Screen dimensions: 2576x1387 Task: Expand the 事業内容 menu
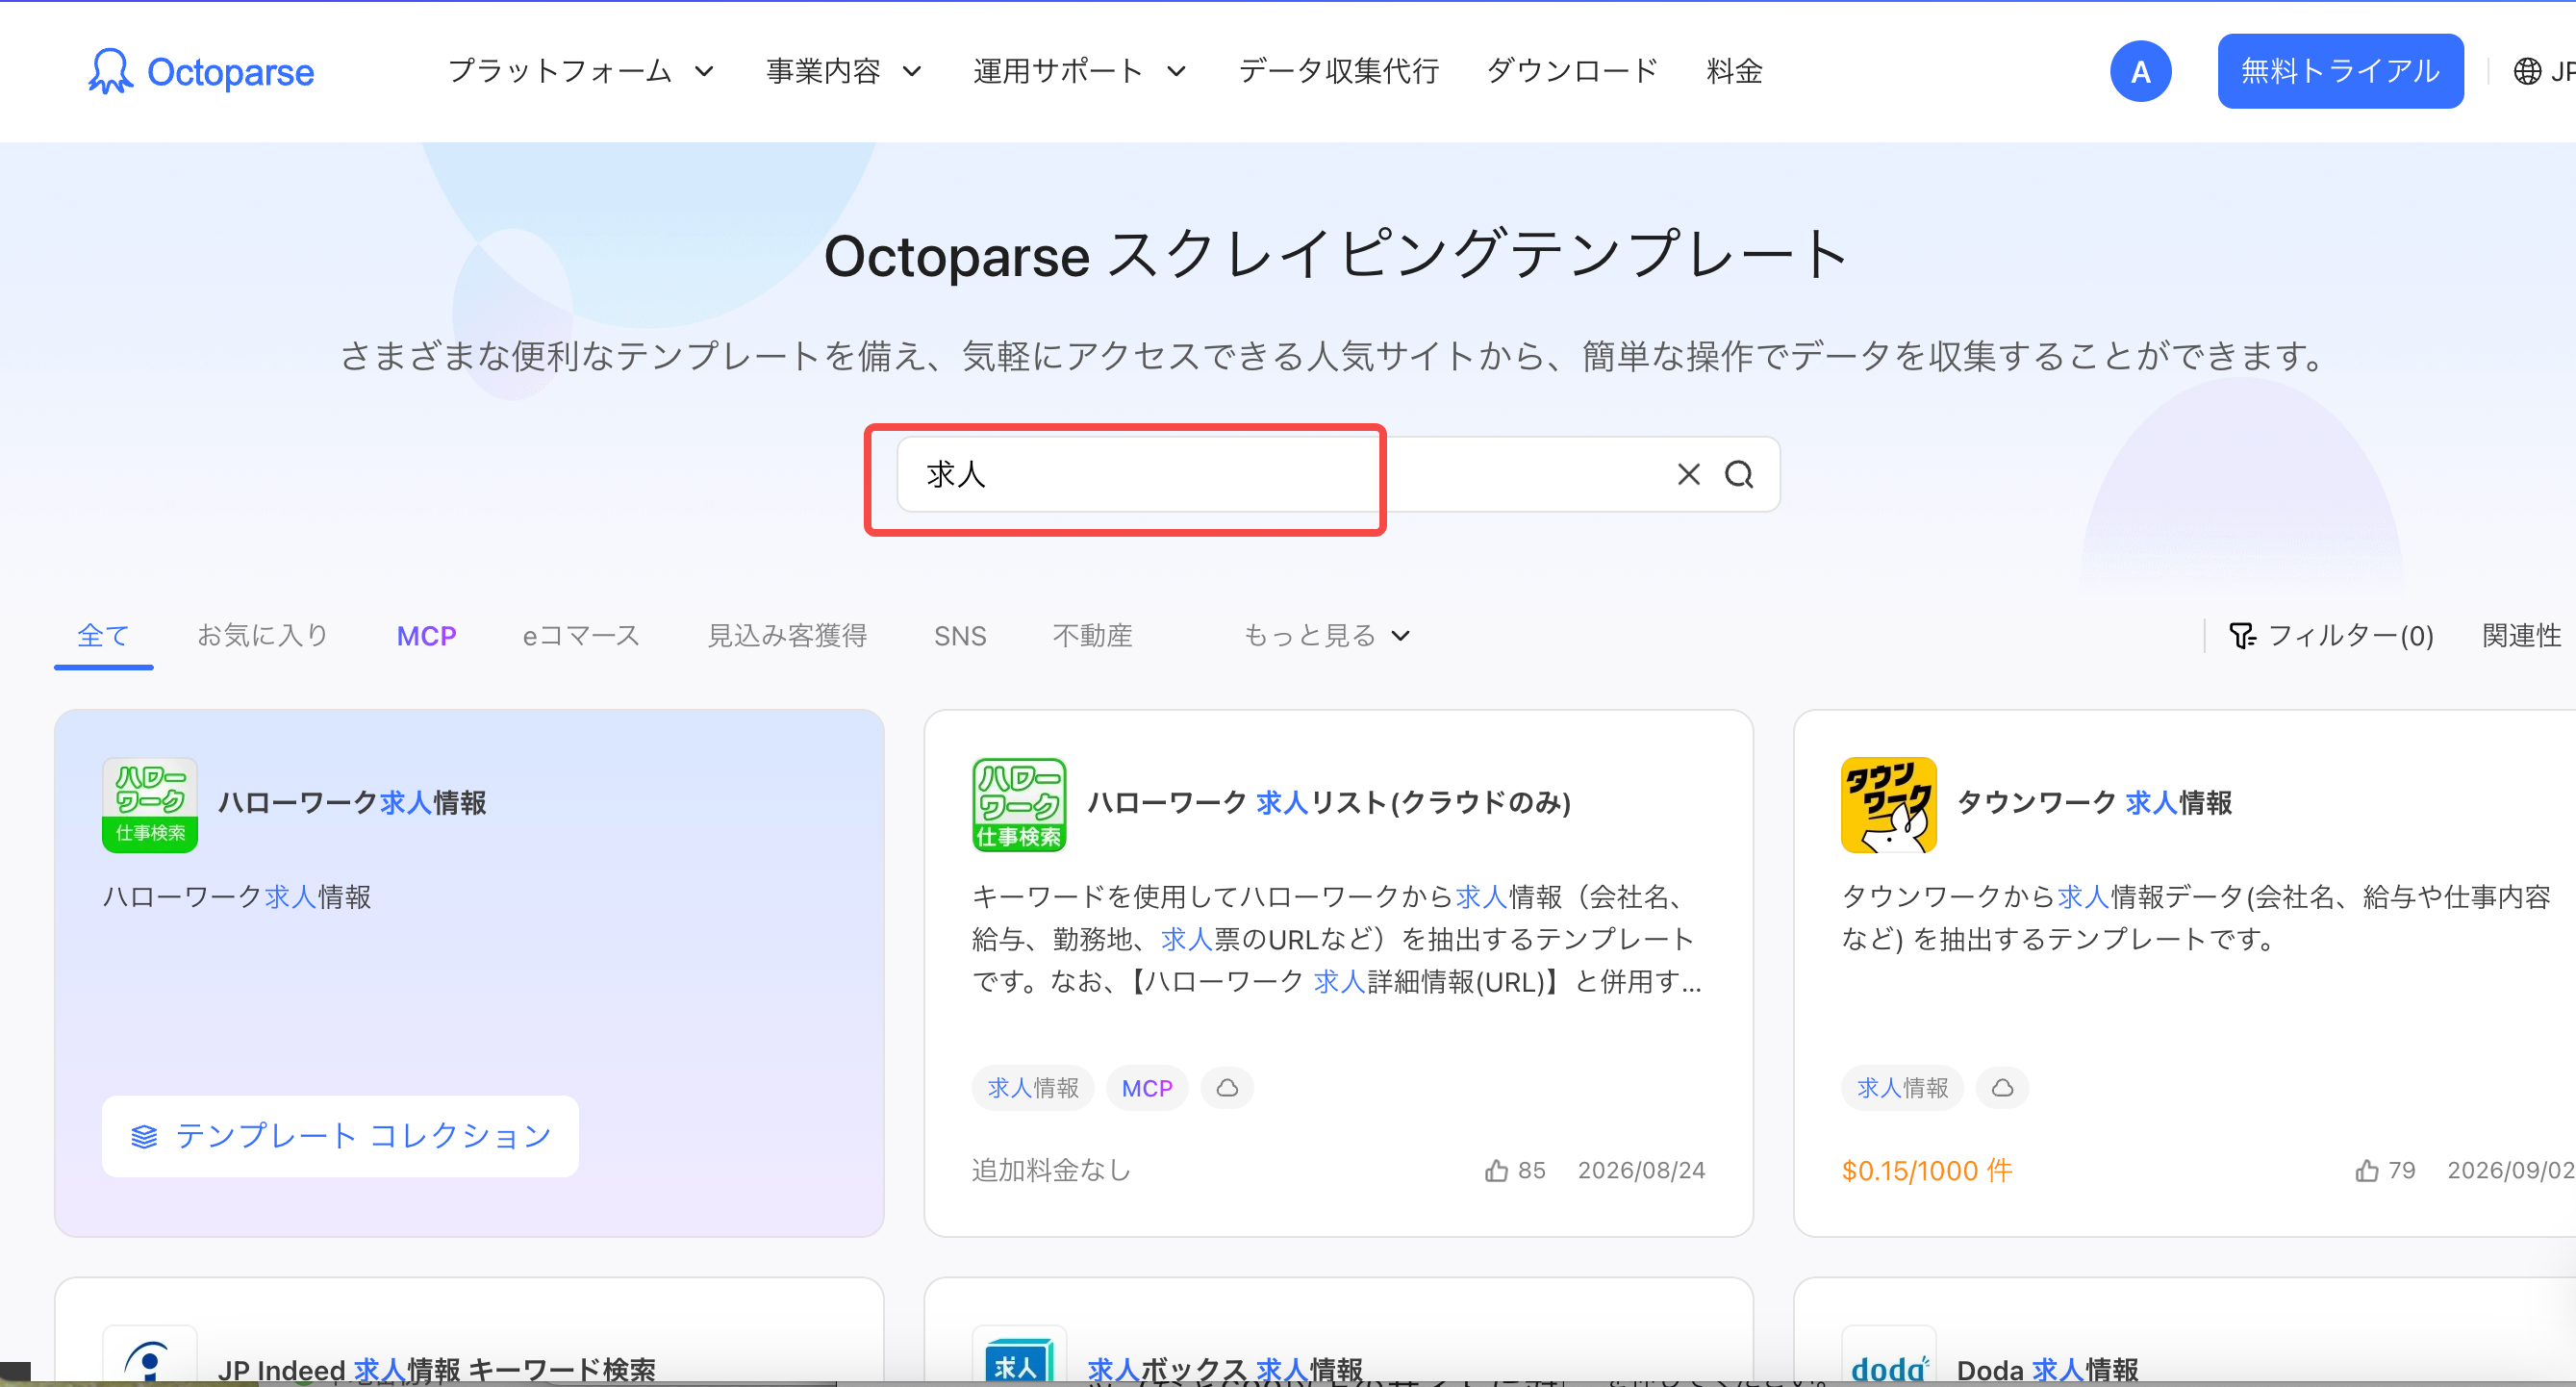(843, 71)
